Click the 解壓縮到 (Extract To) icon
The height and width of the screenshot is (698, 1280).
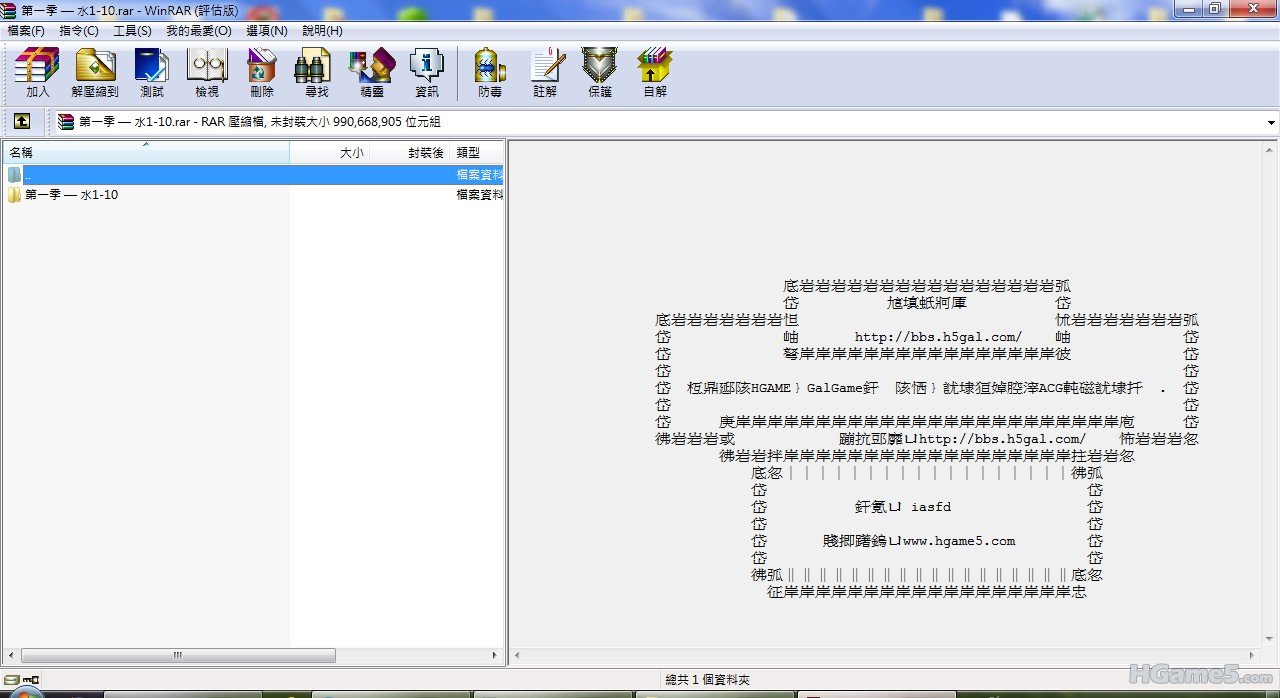[x=95, y=72]
